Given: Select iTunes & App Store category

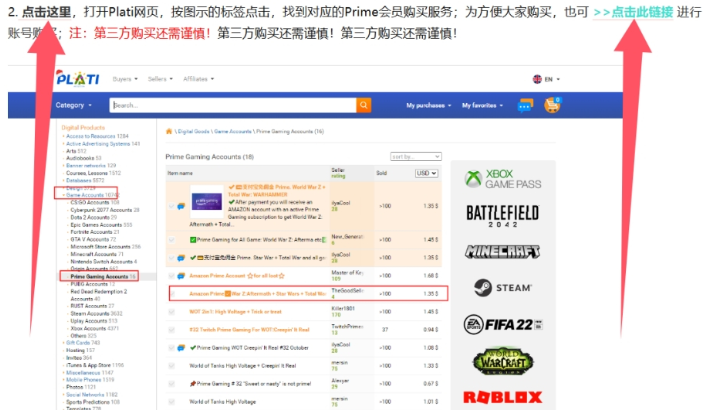Looking at the screenshot, I should tap(89, 365).
